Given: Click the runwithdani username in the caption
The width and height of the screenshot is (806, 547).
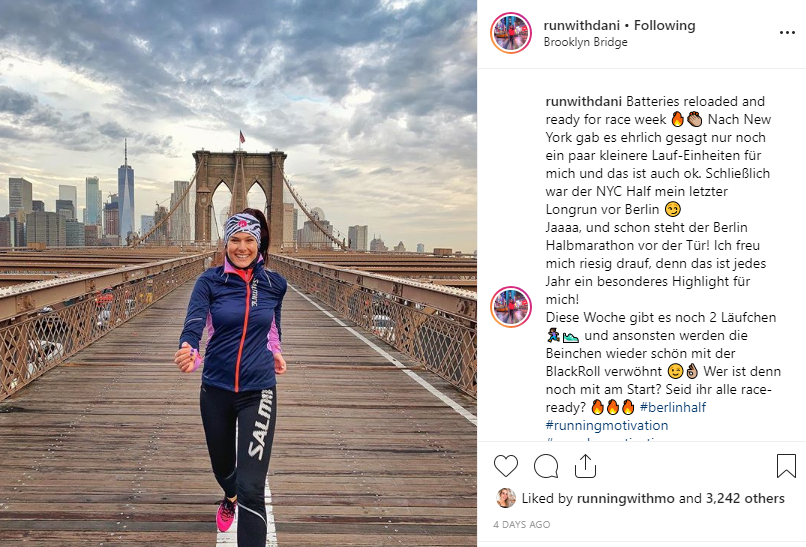Looking at the screenshot, I should pos(583,101).
